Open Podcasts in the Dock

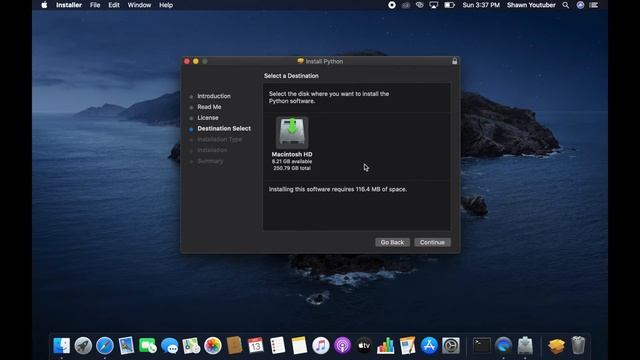coord(342,346)
